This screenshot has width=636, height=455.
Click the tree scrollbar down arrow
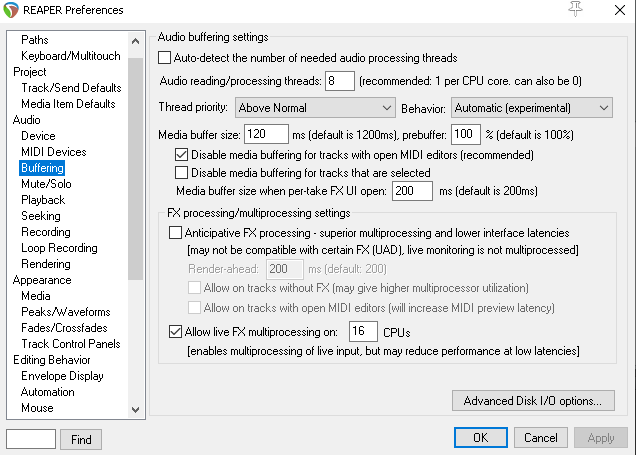point(135,410)
